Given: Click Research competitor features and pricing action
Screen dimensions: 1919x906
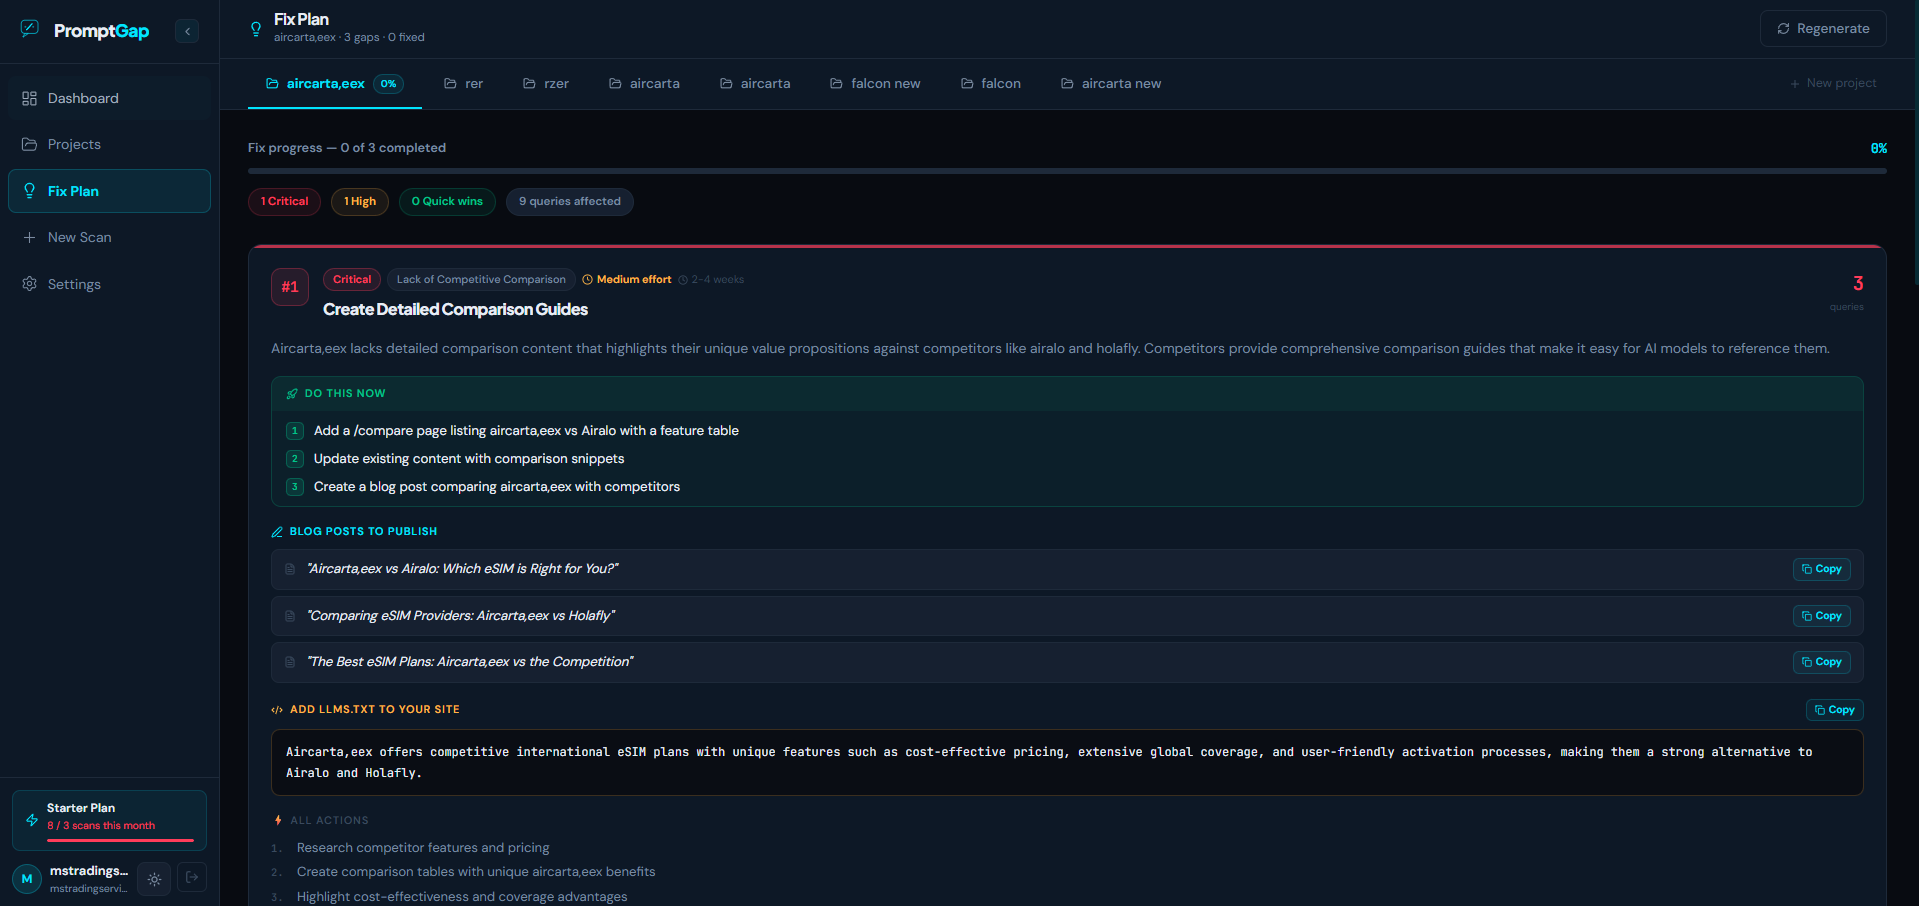Looking at the screenshot, I should pos(423,848).
